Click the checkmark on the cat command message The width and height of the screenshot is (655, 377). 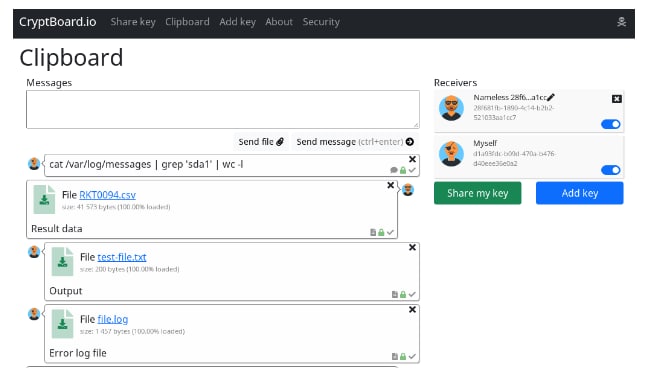coord(412,170)
